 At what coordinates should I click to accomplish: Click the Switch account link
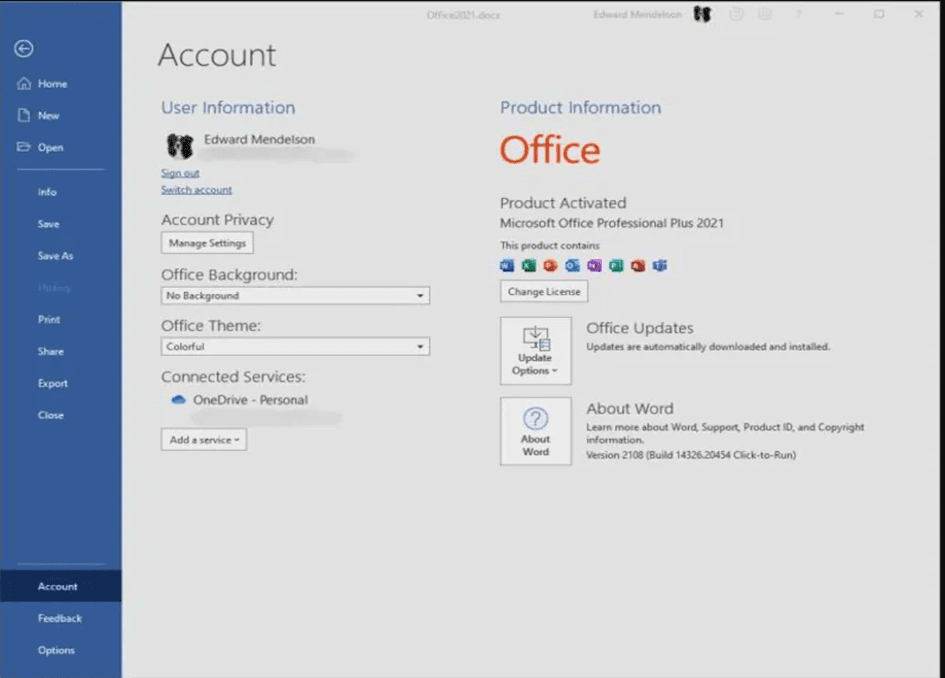click(x=196, y=190)
